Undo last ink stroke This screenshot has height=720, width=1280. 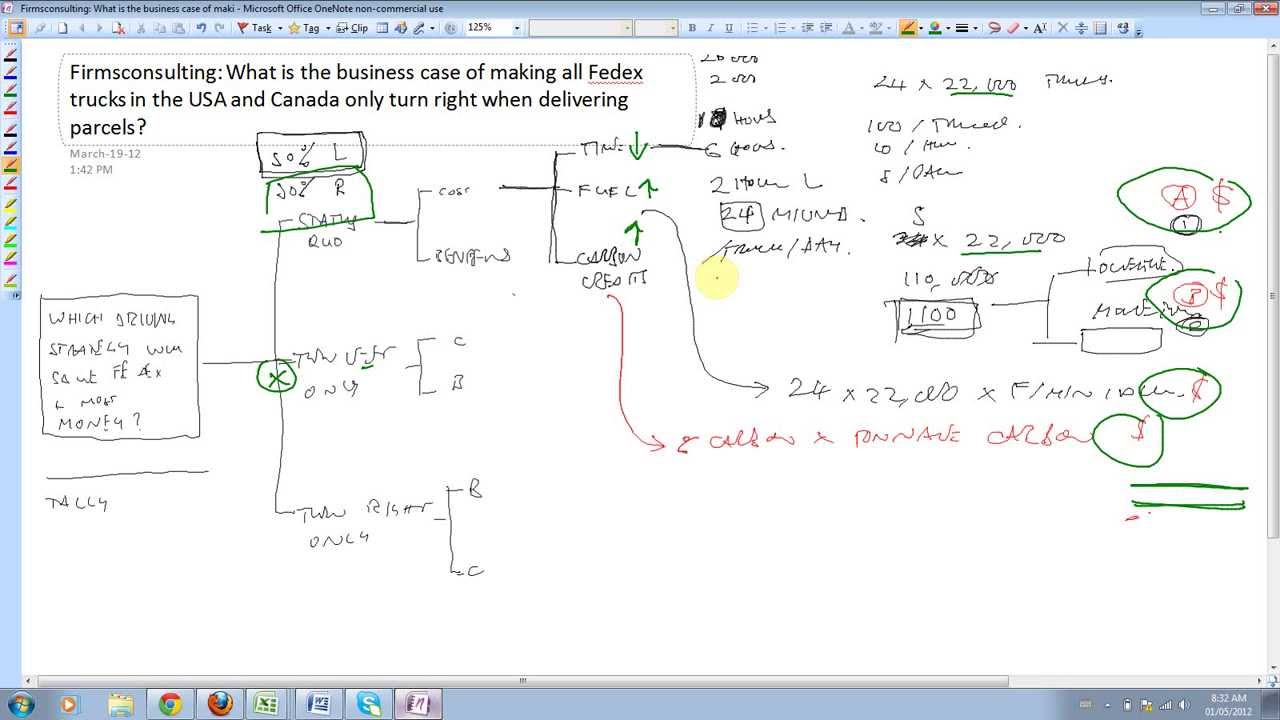(201, 28)
